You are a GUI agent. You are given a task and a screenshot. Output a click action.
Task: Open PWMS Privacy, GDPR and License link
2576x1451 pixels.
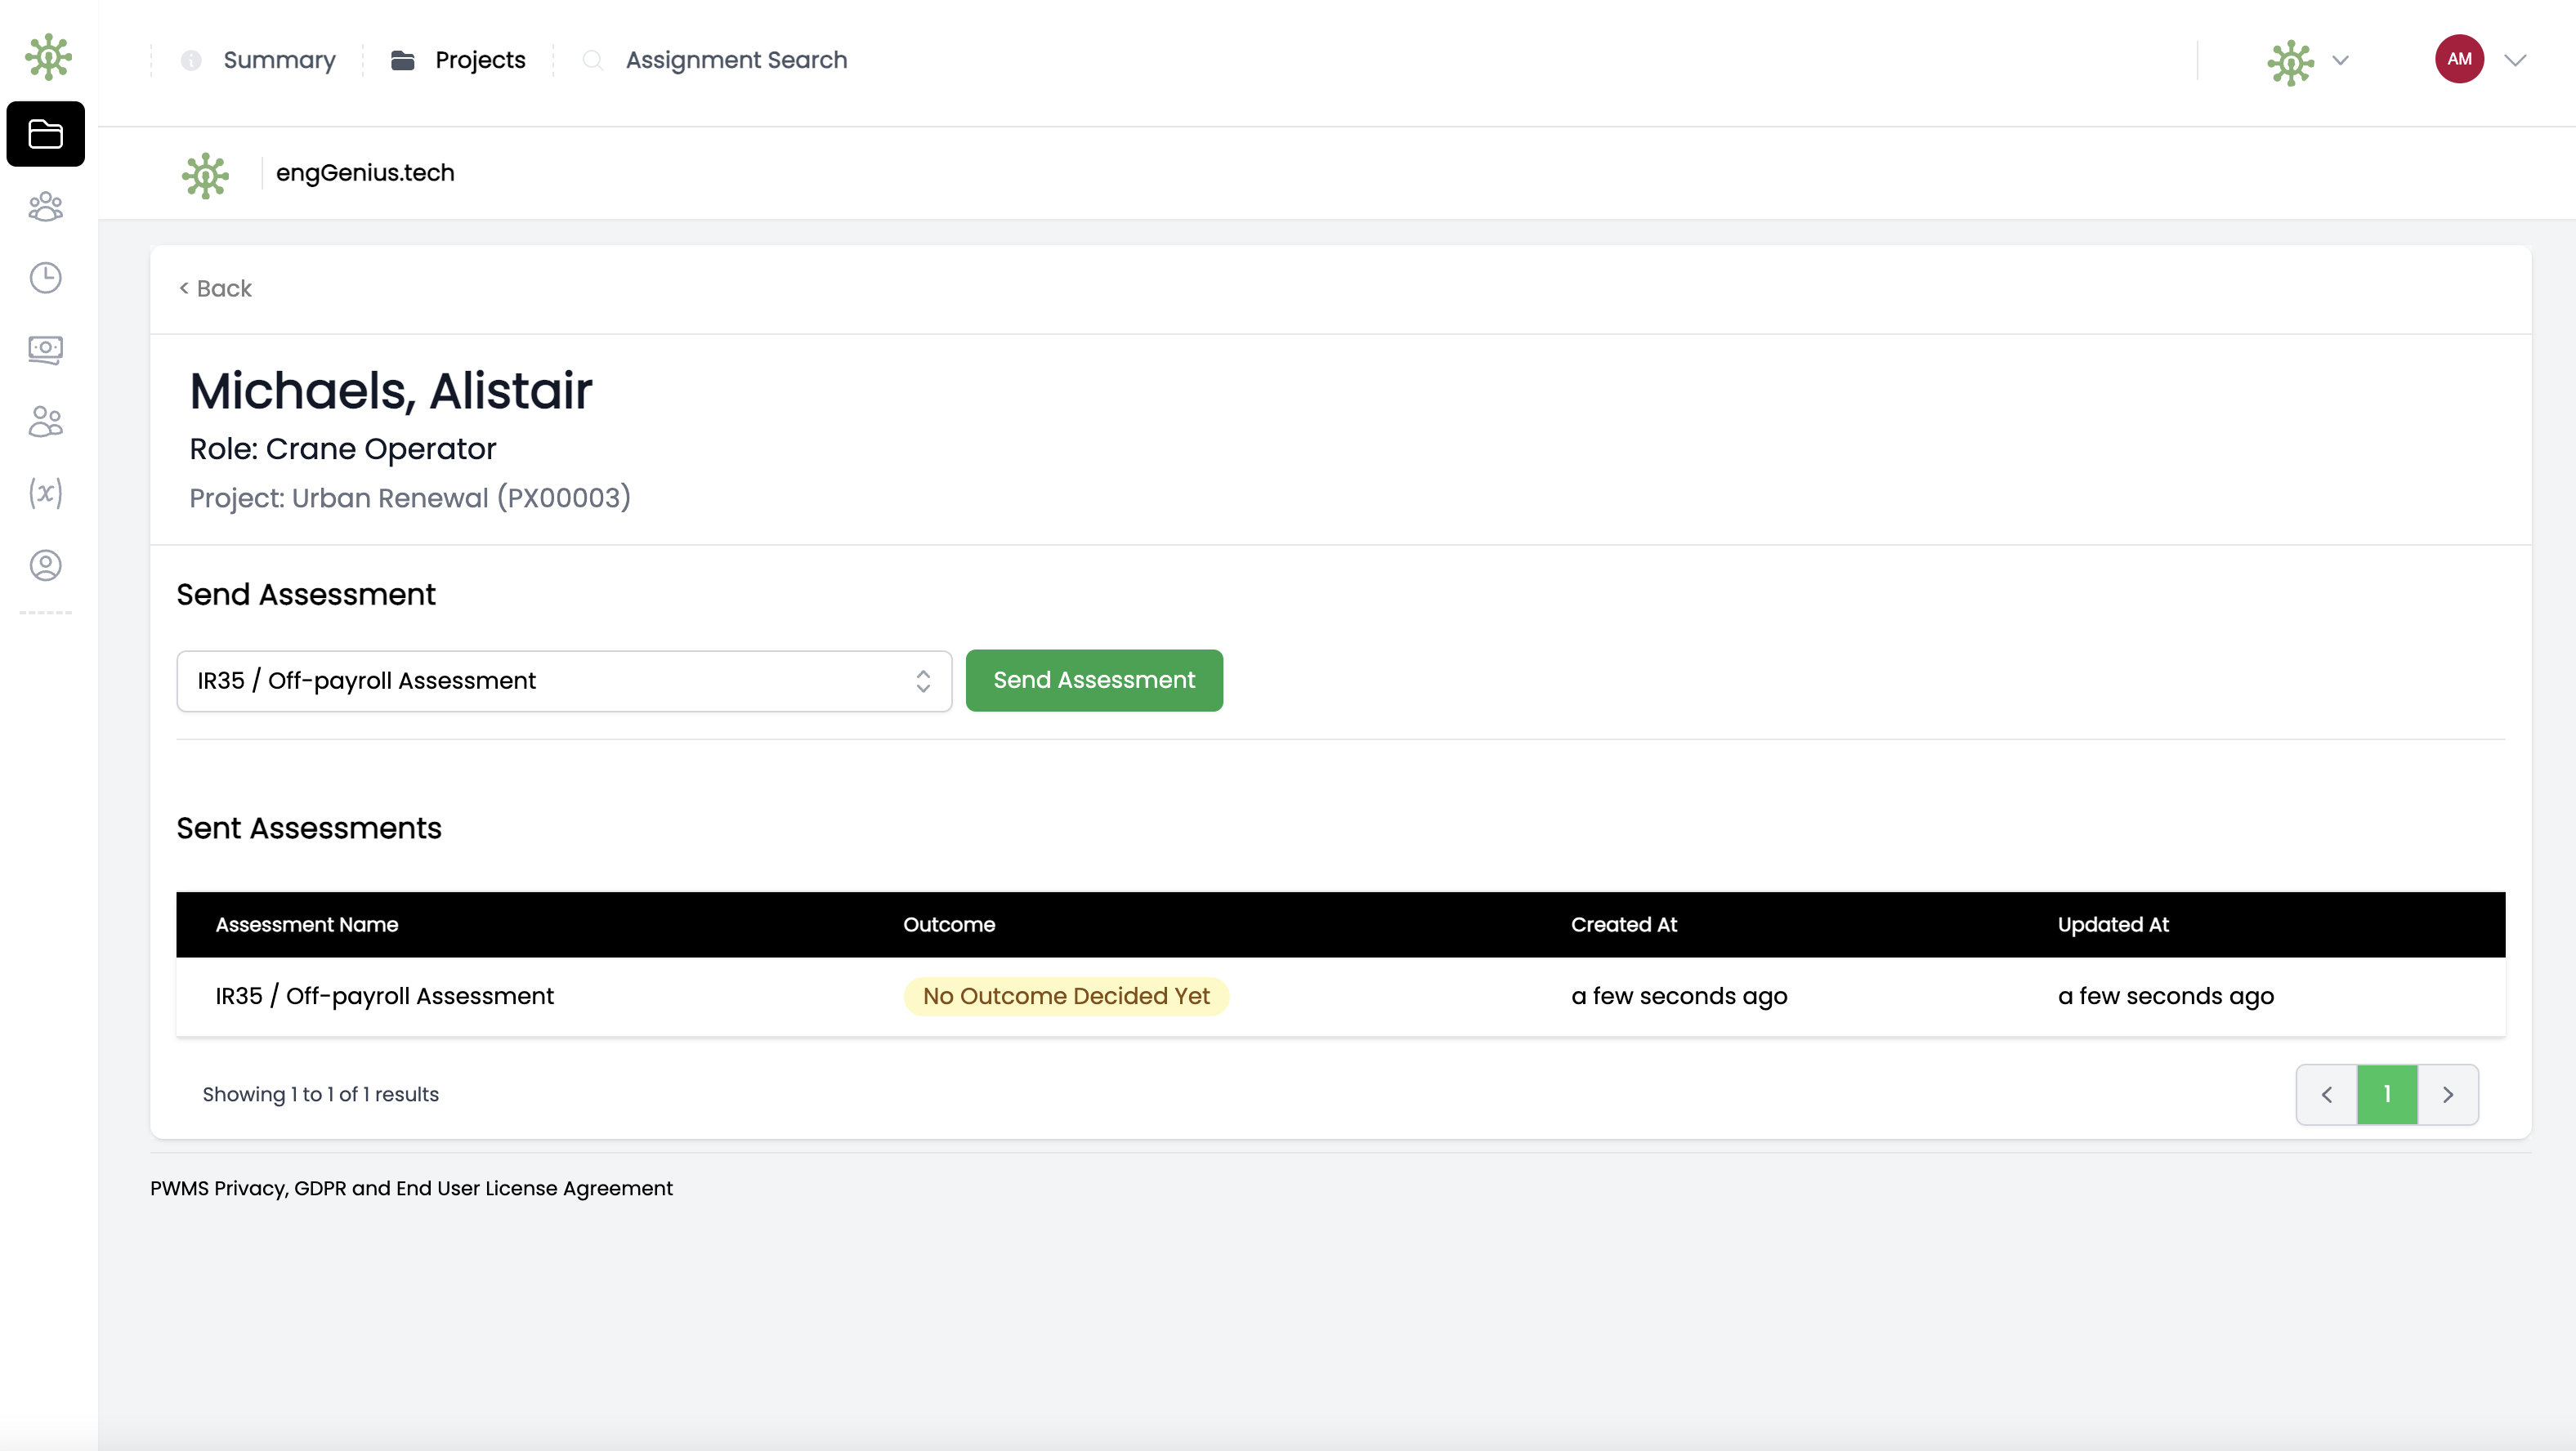coord(411,1188)
